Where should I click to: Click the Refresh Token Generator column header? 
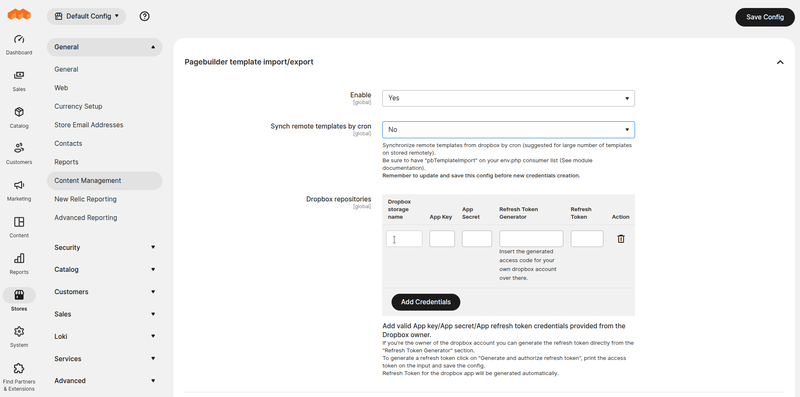click(518, 213)
